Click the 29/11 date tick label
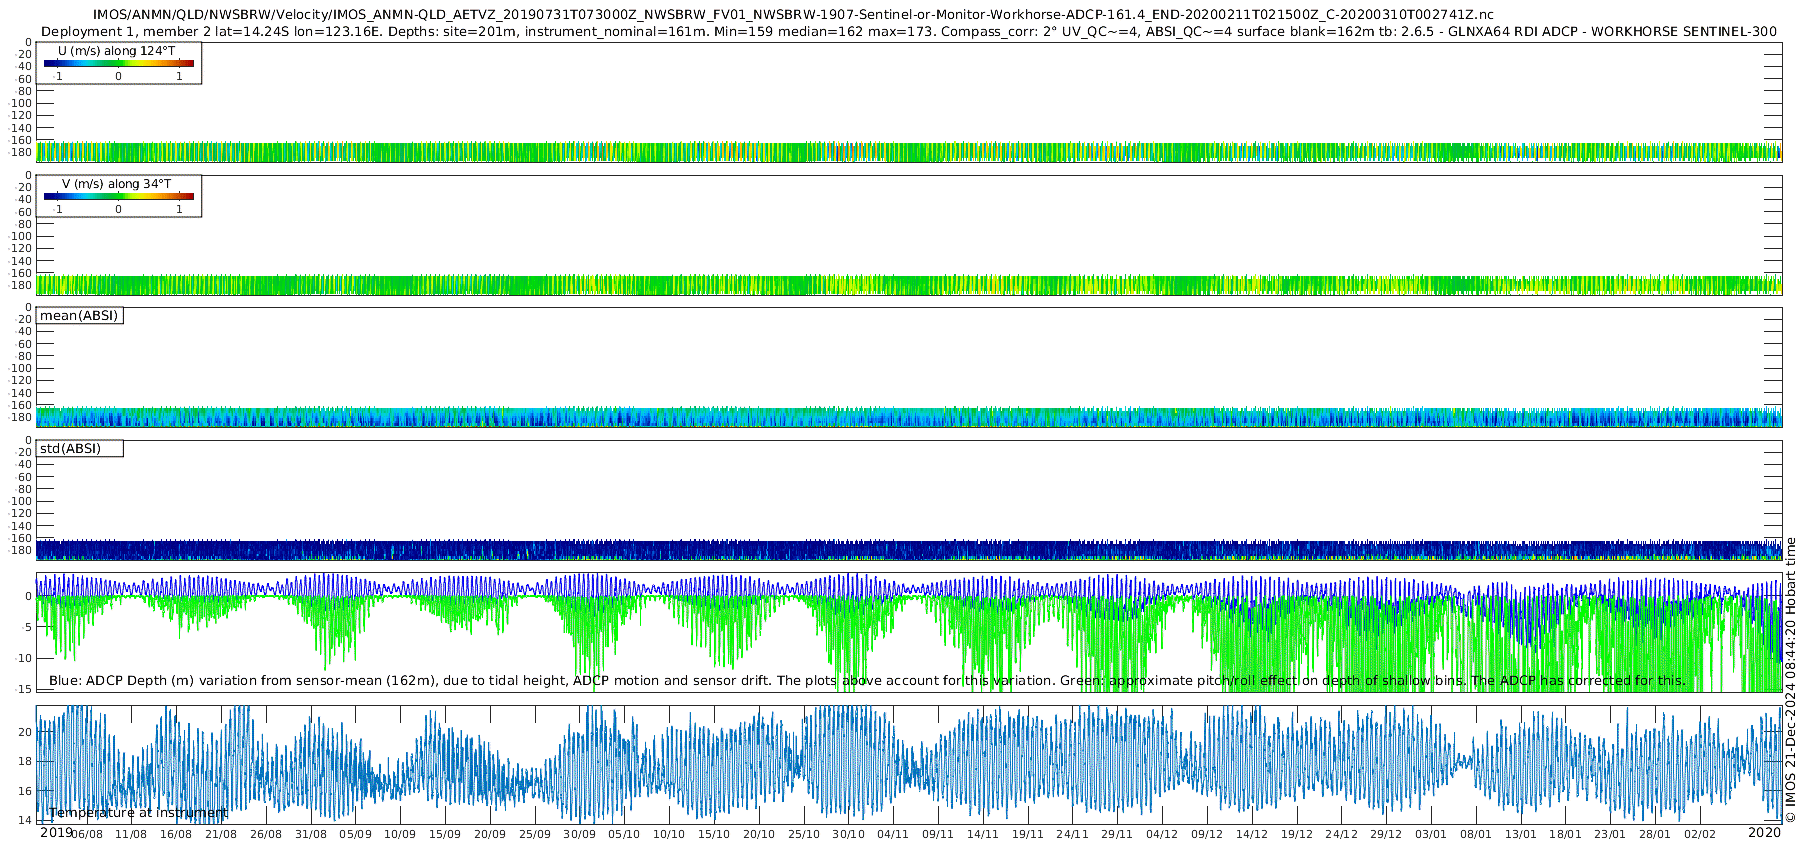This screenshot has height=850, width=1800. pos(1117,834)
